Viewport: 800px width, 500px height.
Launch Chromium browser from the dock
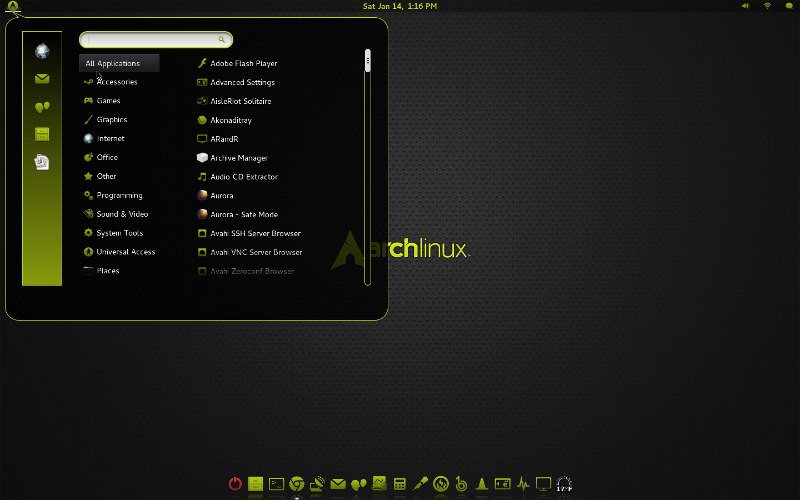click(x=296, y=484)
